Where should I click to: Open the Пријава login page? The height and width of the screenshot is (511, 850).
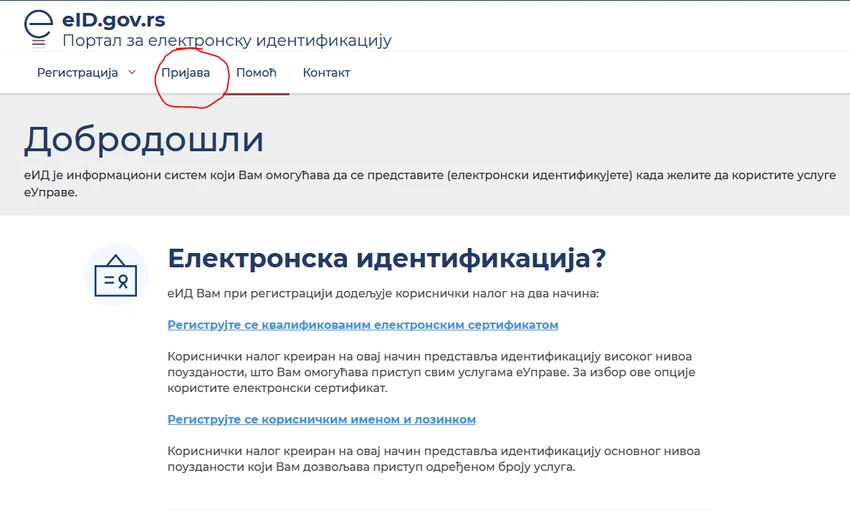point(185,73)
